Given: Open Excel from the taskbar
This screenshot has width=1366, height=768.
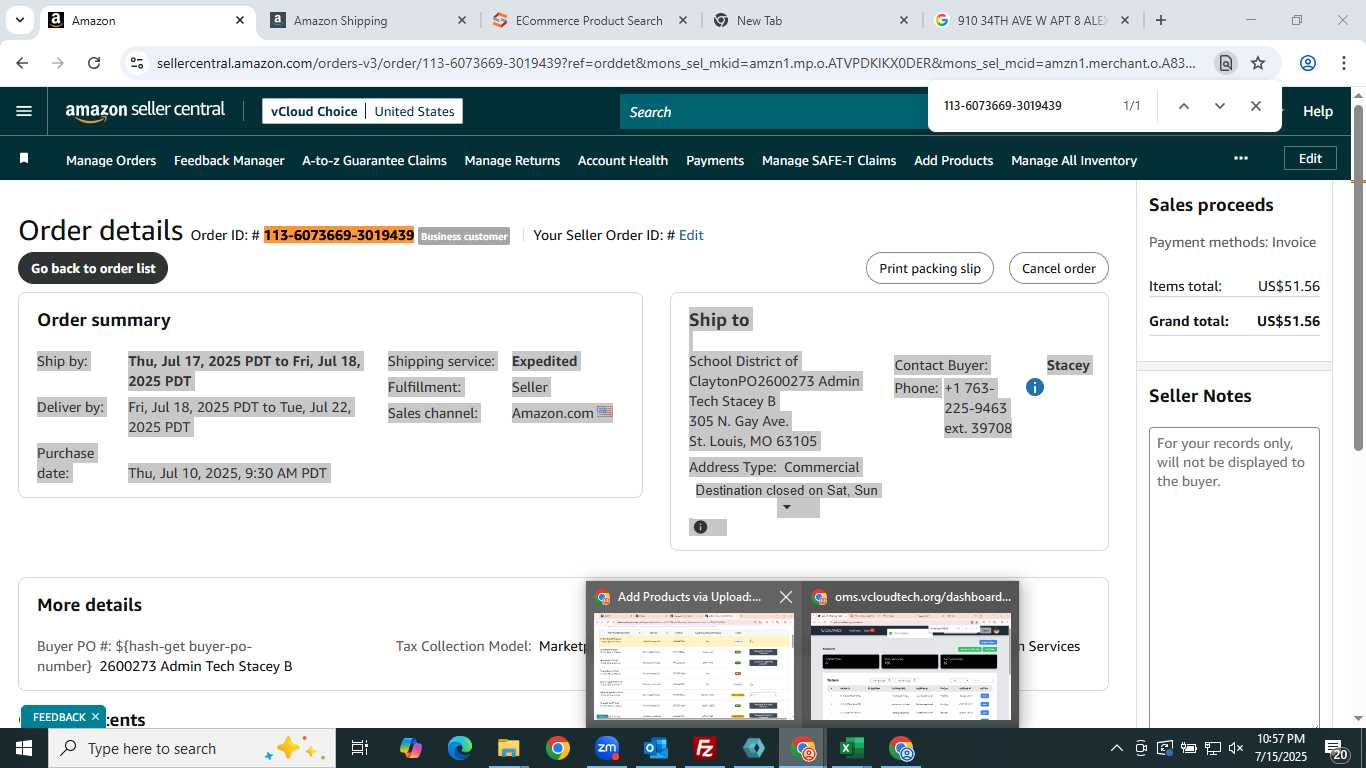Looking at the screenshot, I should pos(852,748).
